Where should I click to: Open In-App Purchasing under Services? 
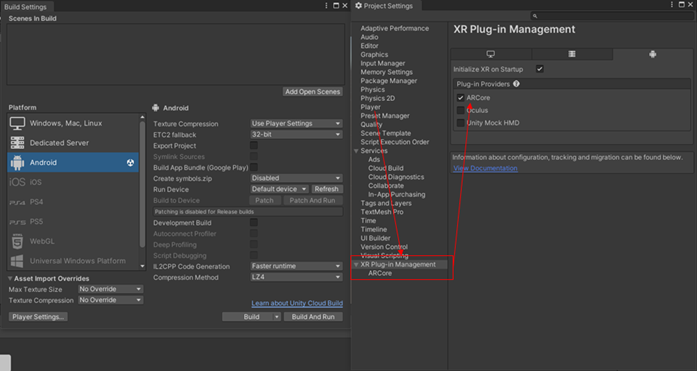click(397, 195)
